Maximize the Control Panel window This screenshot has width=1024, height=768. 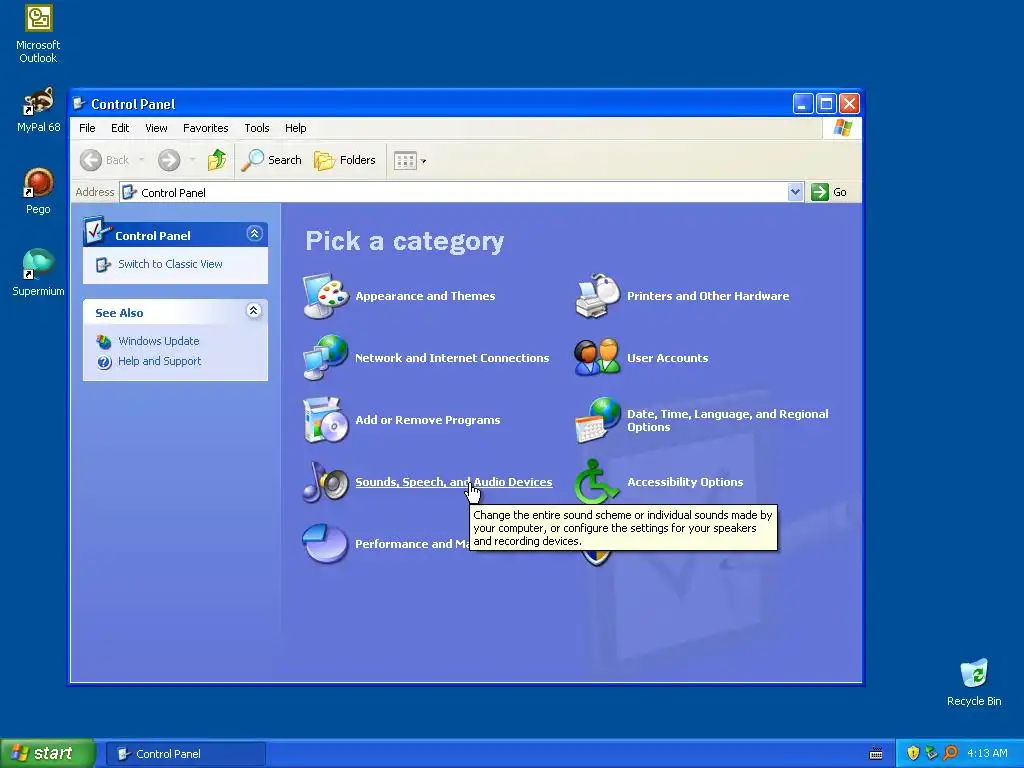(826, 103)
